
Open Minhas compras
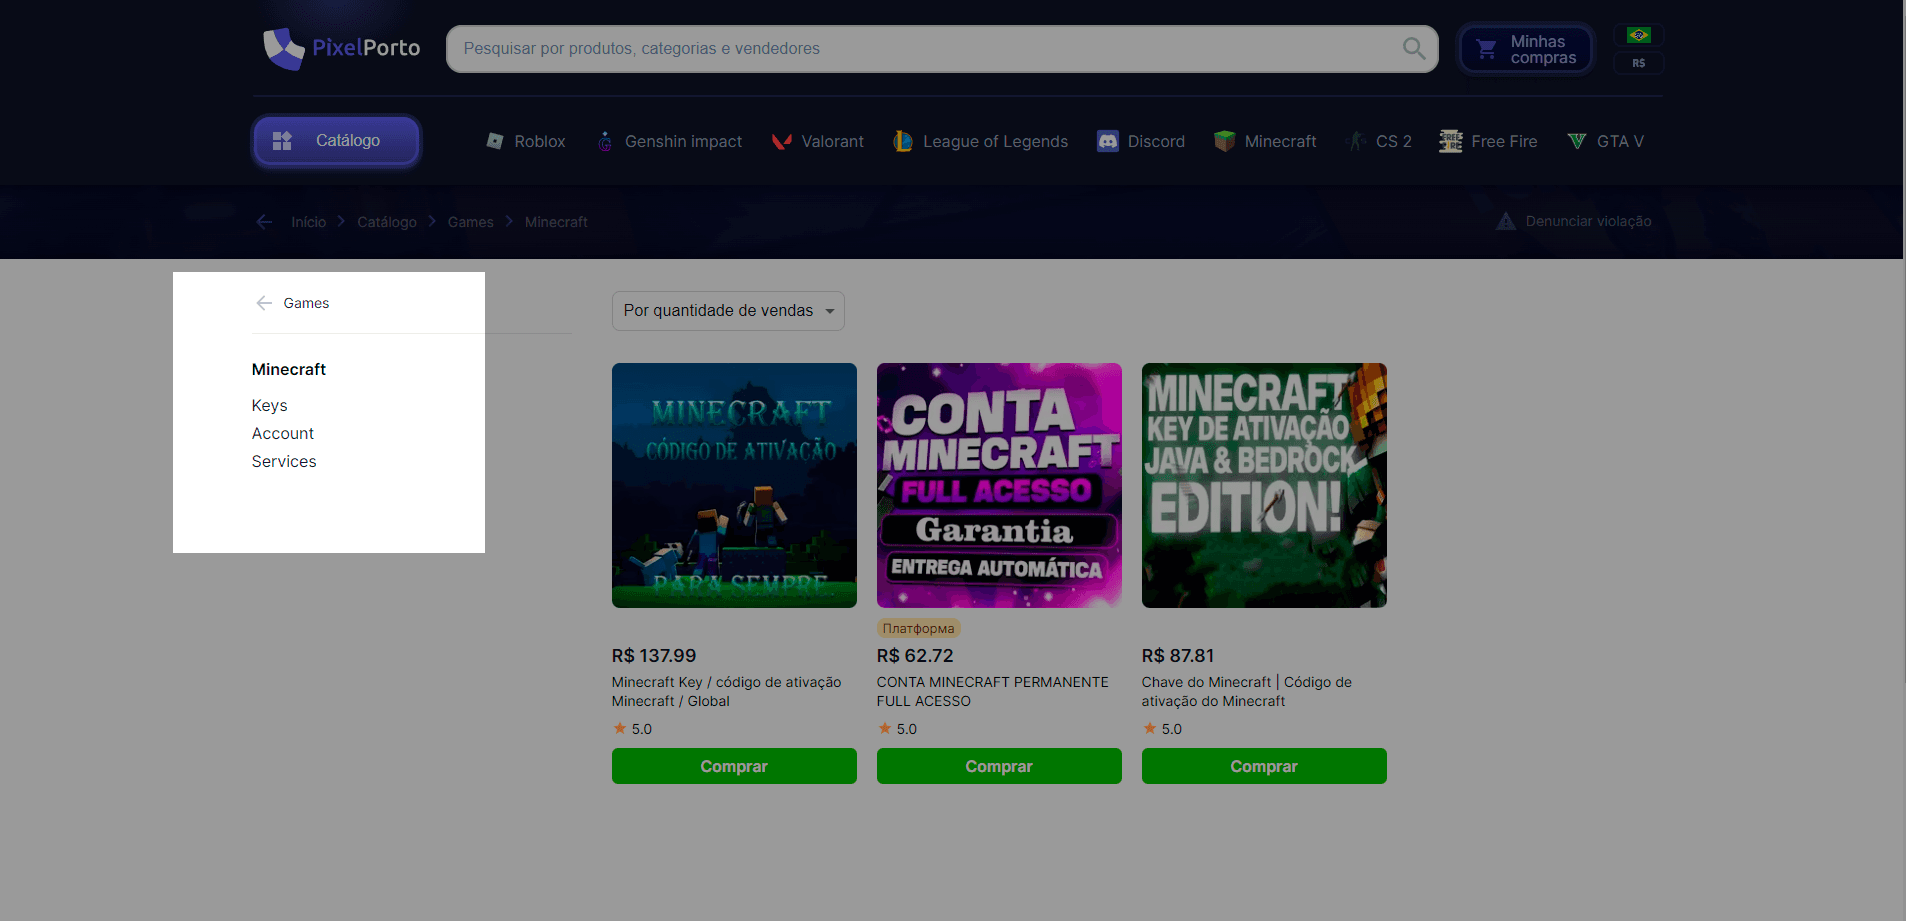point(1526,49)
